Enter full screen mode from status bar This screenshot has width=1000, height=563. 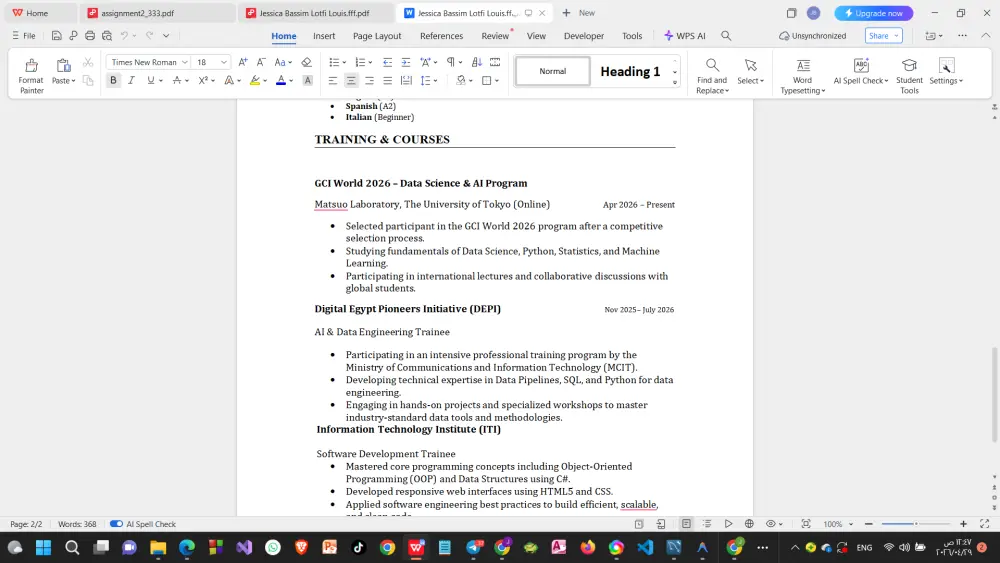(985, 523)
